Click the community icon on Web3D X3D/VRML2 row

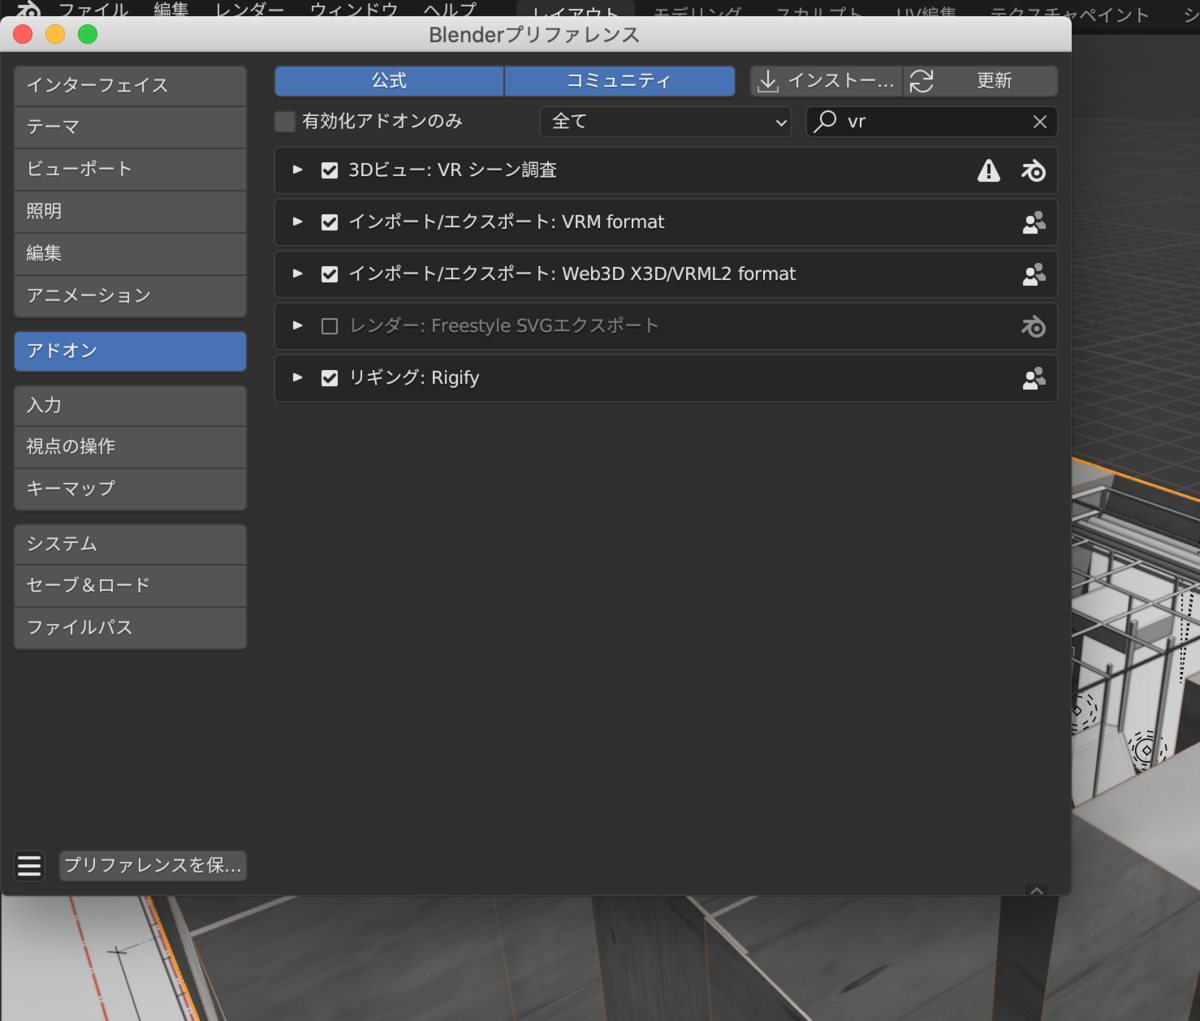coord(1033,274)
